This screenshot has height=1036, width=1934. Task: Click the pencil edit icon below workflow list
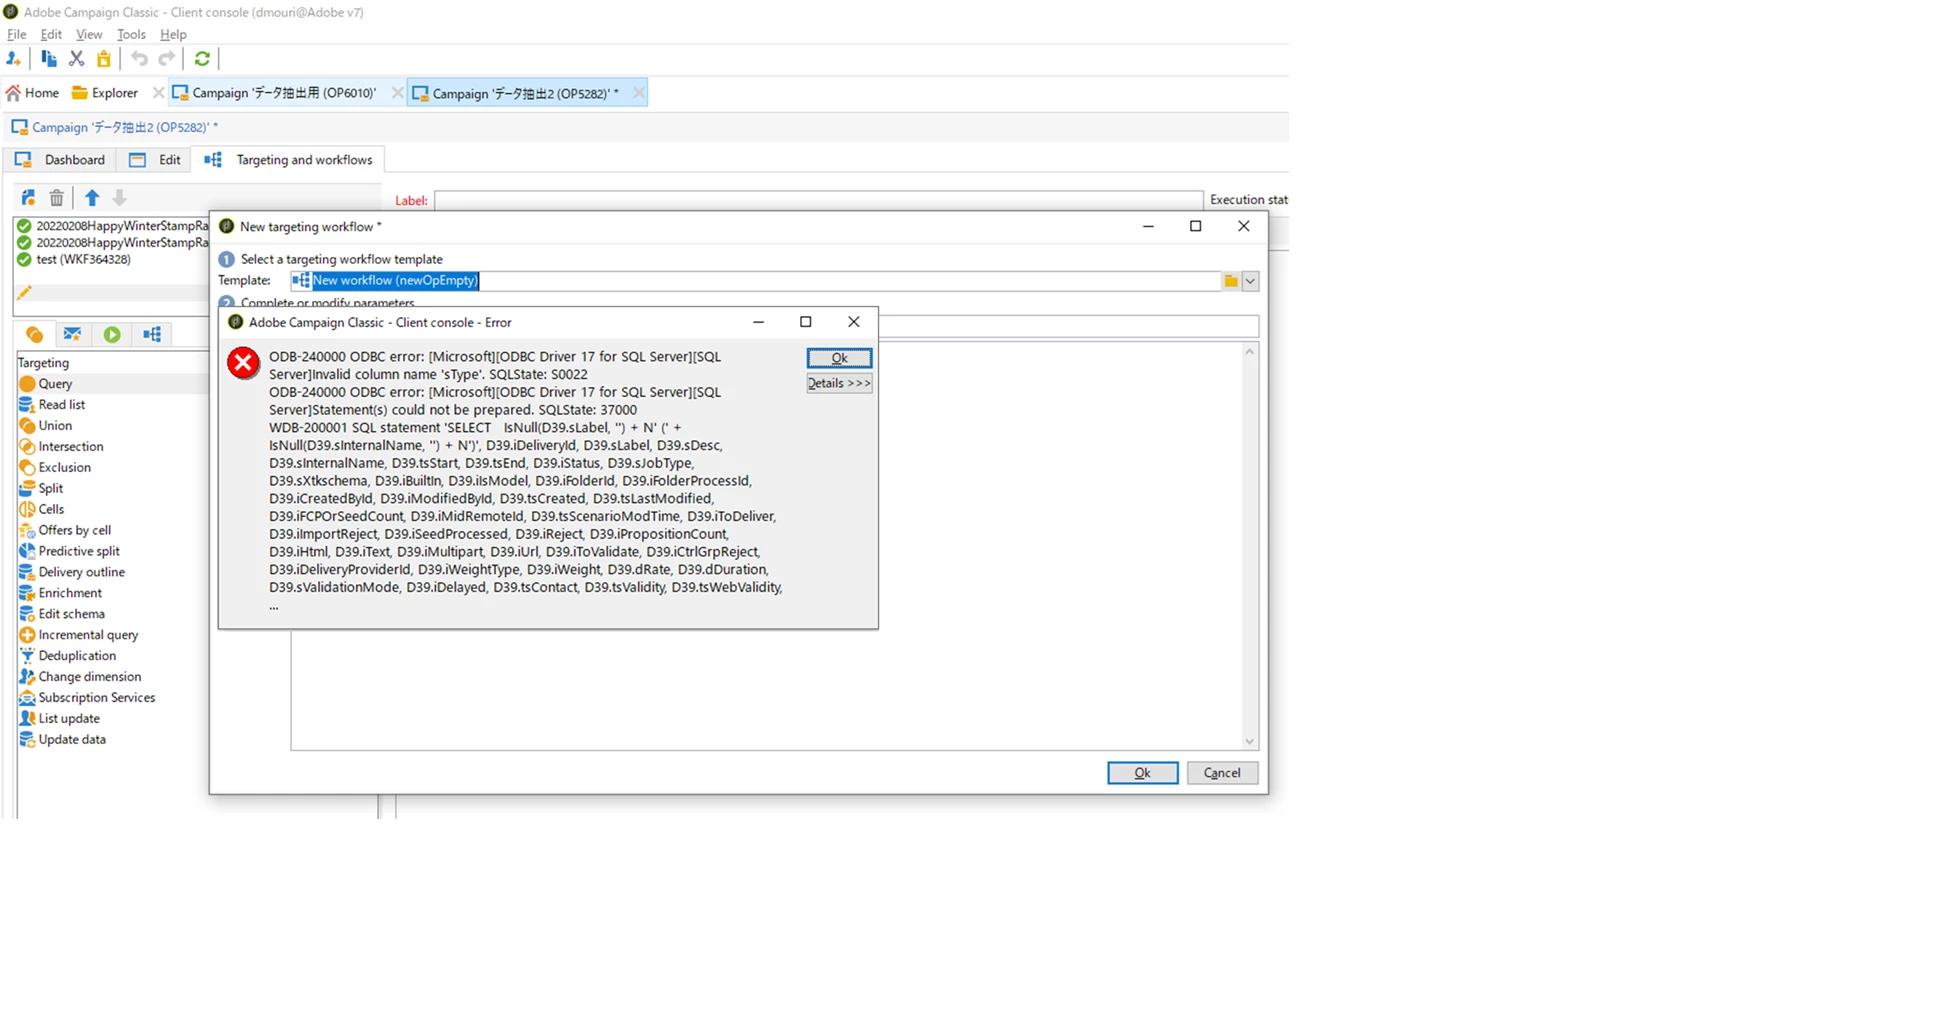(x=24, y=292)
